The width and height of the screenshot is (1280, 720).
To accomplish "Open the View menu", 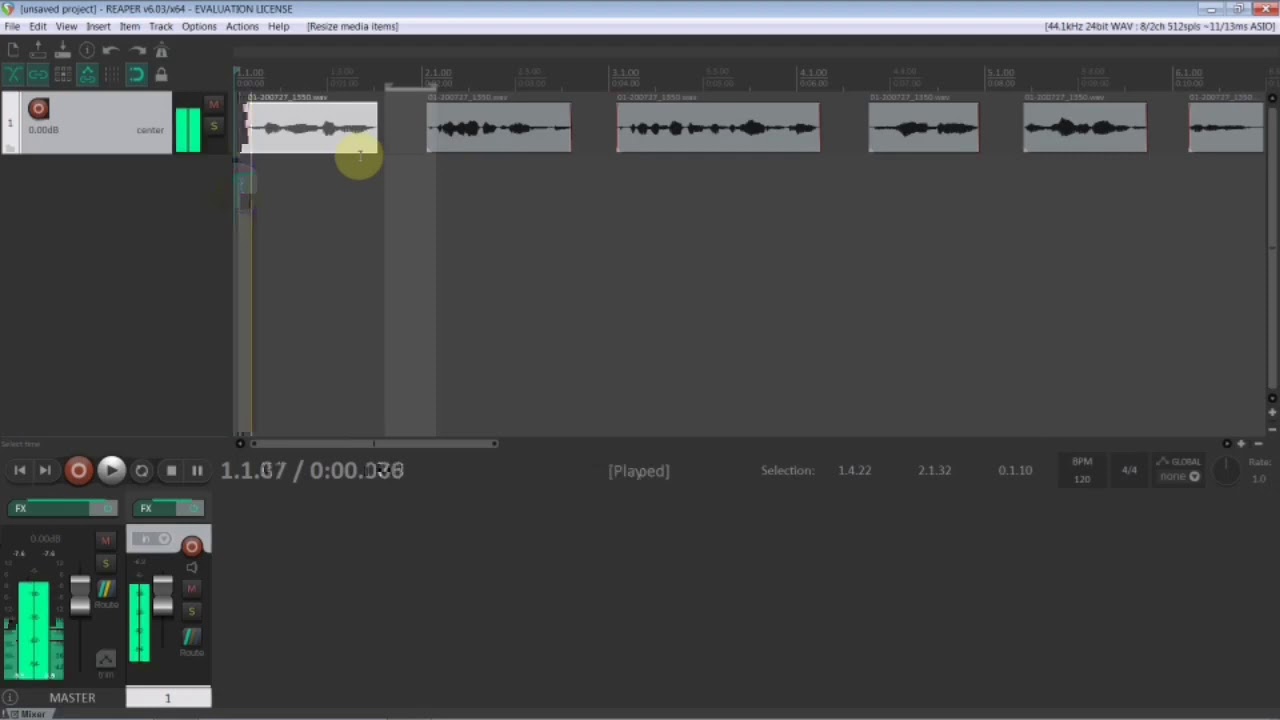I will pyautogui.click(x=66, y=26).
